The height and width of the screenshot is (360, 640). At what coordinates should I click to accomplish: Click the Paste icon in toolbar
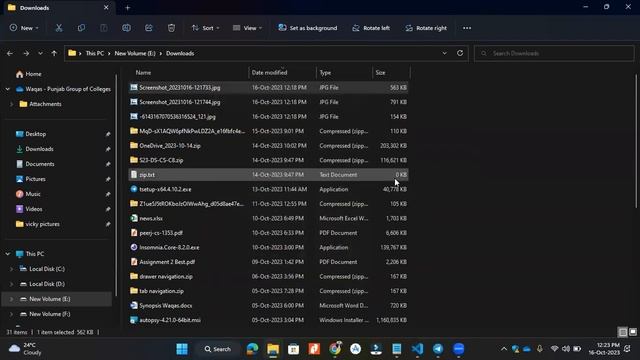click(104, 28)
